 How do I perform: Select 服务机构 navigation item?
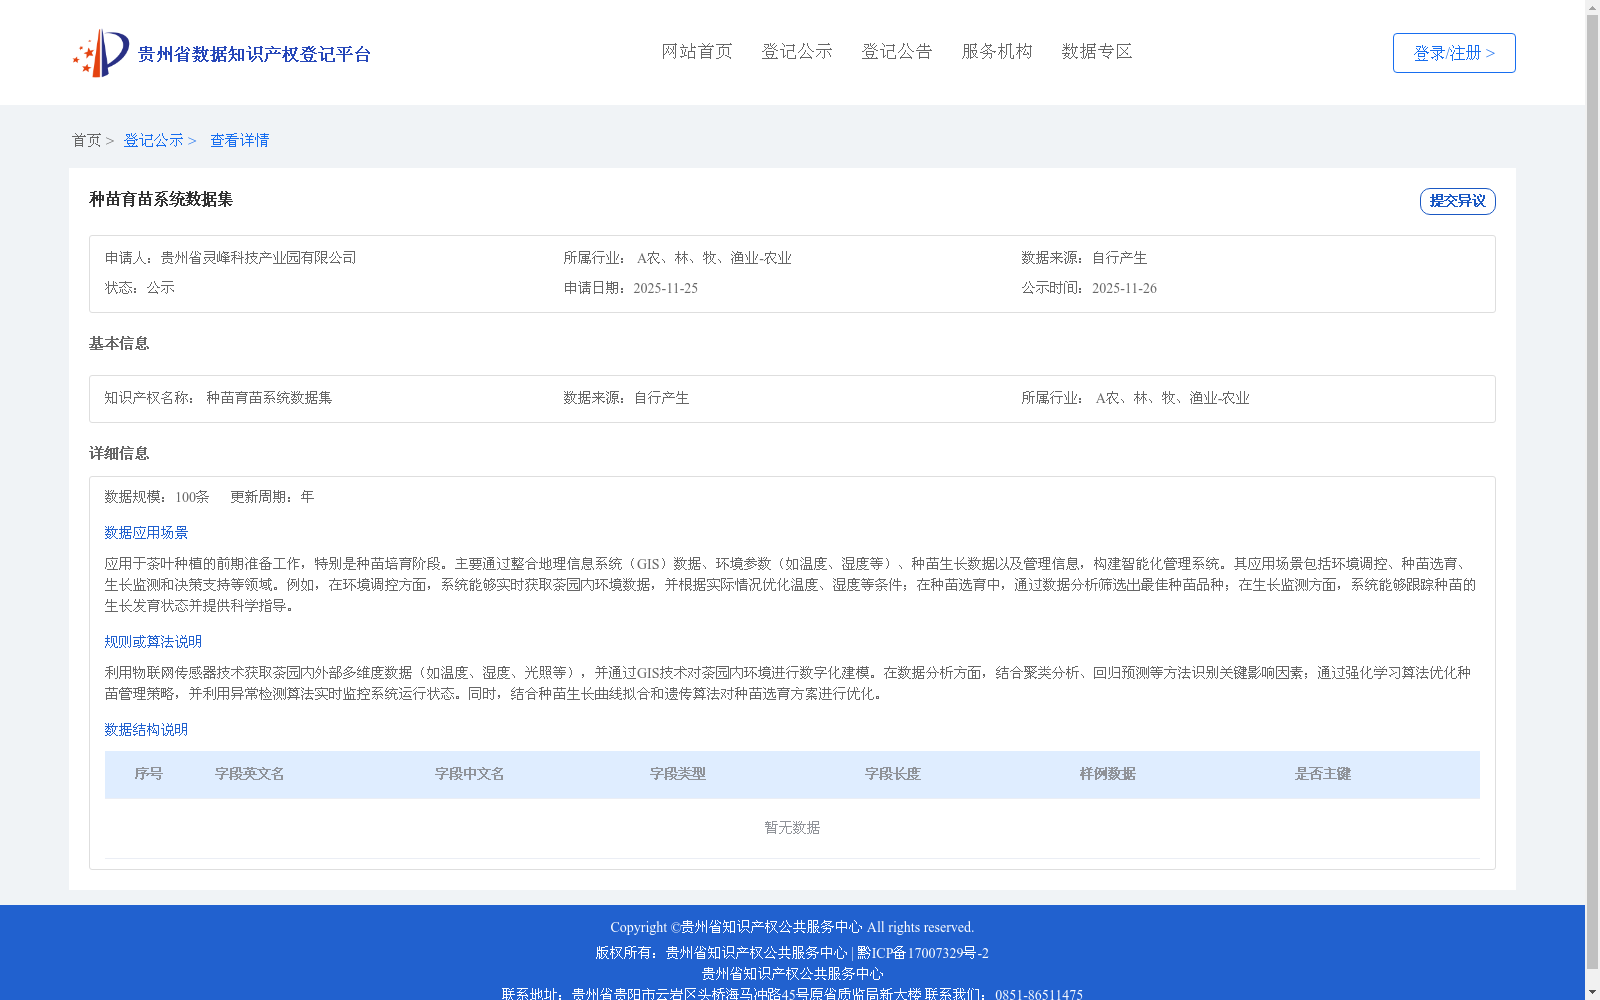[997, 51]
